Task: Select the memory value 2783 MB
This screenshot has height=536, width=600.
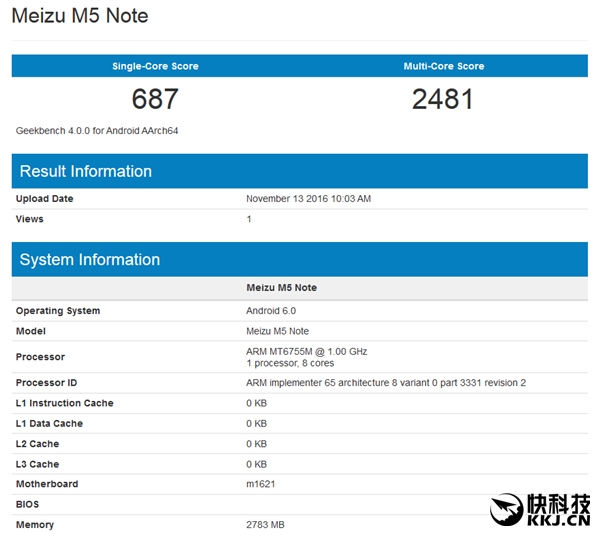Action: [x=265, y=525]
